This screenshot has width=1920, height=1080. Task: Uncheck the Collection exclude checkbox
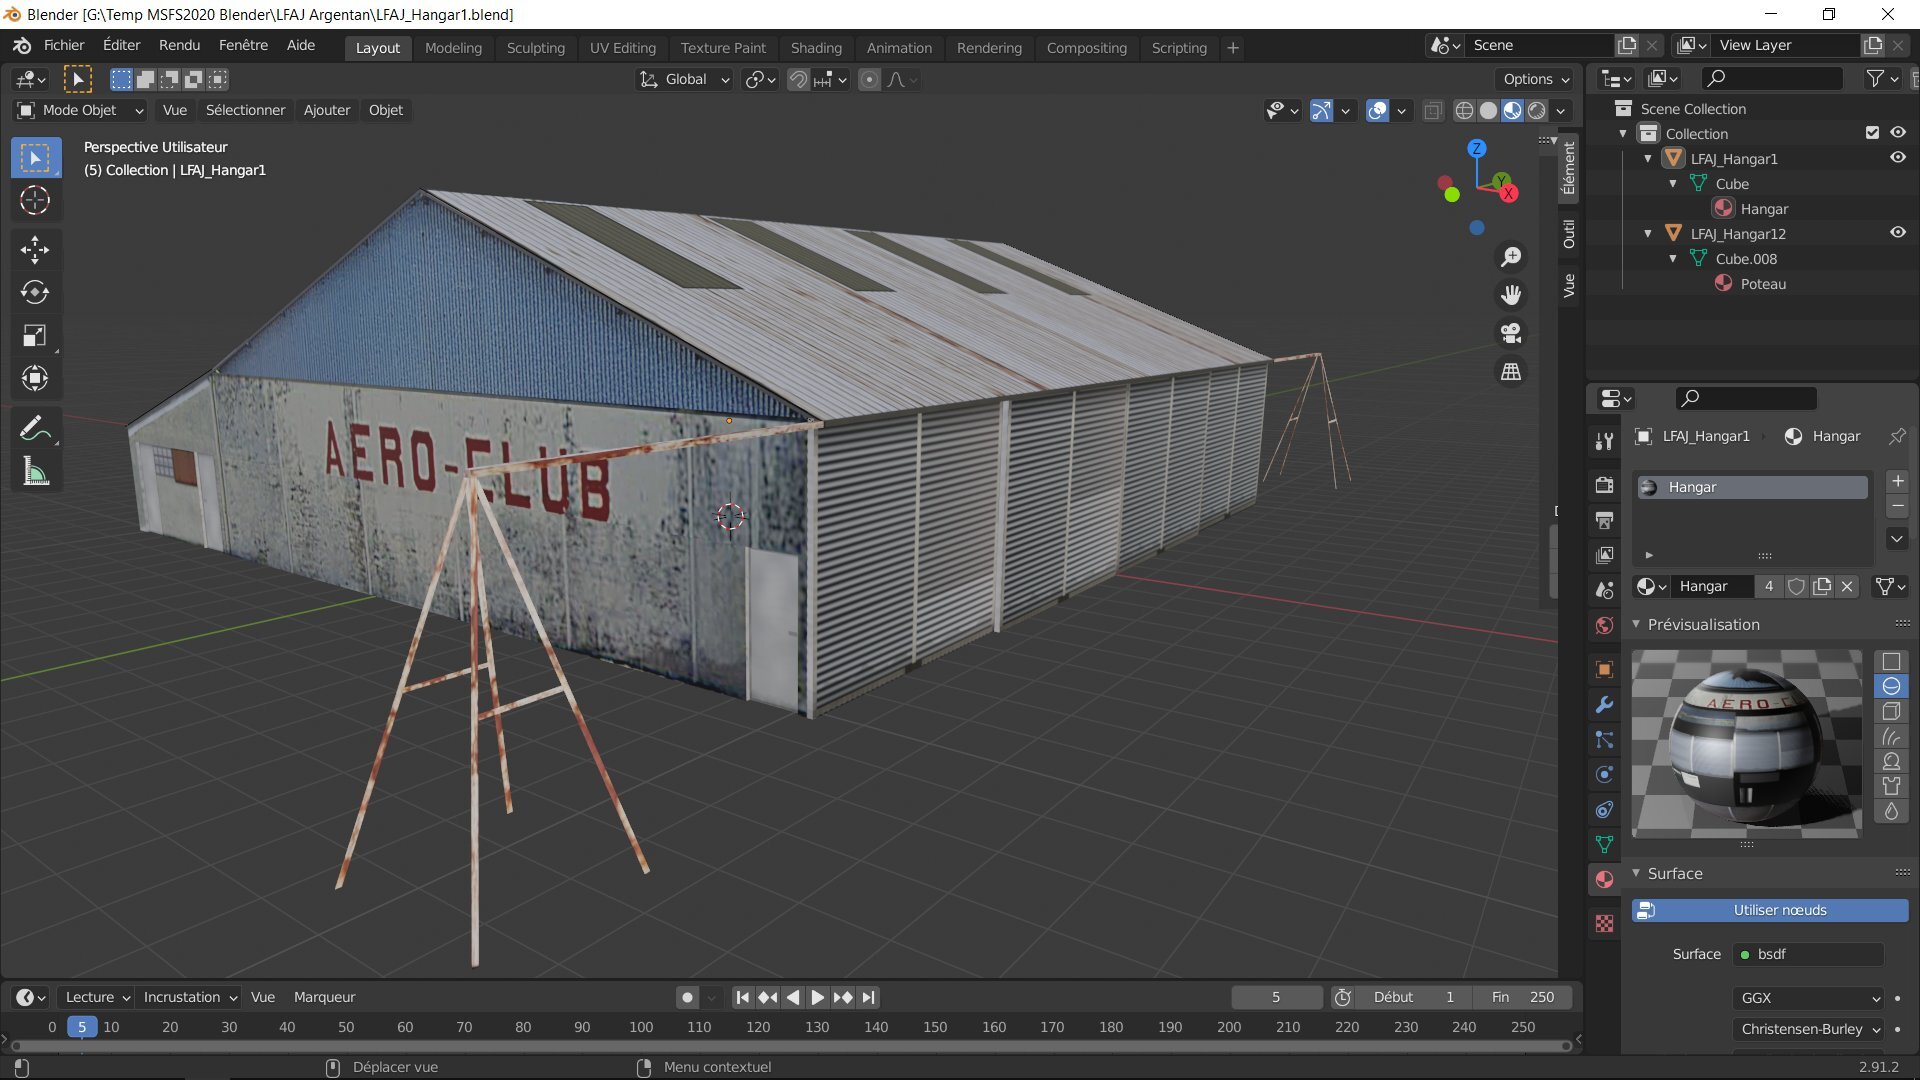pyautogui.click(x=1872, y=133)
